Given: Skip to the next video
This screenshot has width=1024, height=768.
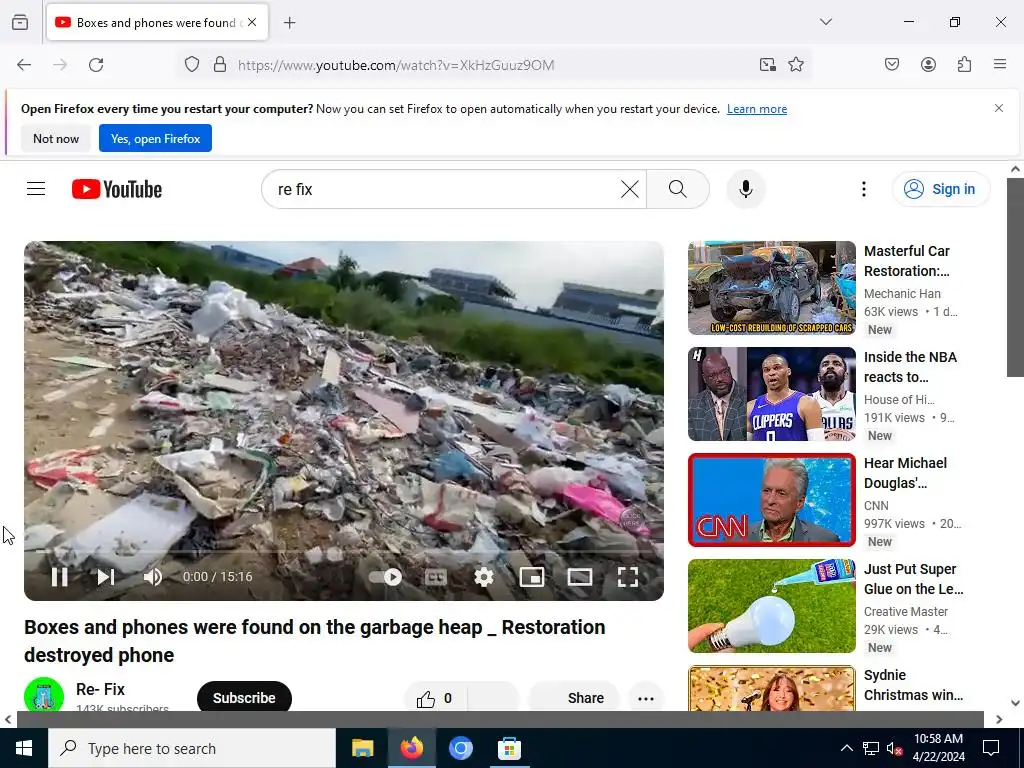Looking at the screenshot, I should 106,577.
